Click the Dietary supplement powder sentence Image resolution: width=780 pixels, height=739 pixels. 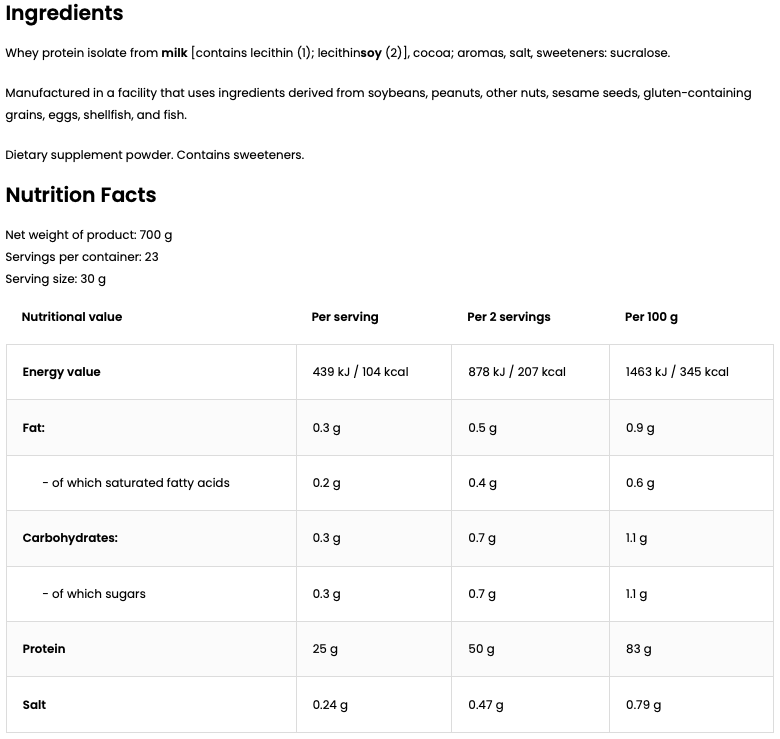point(155,155)
